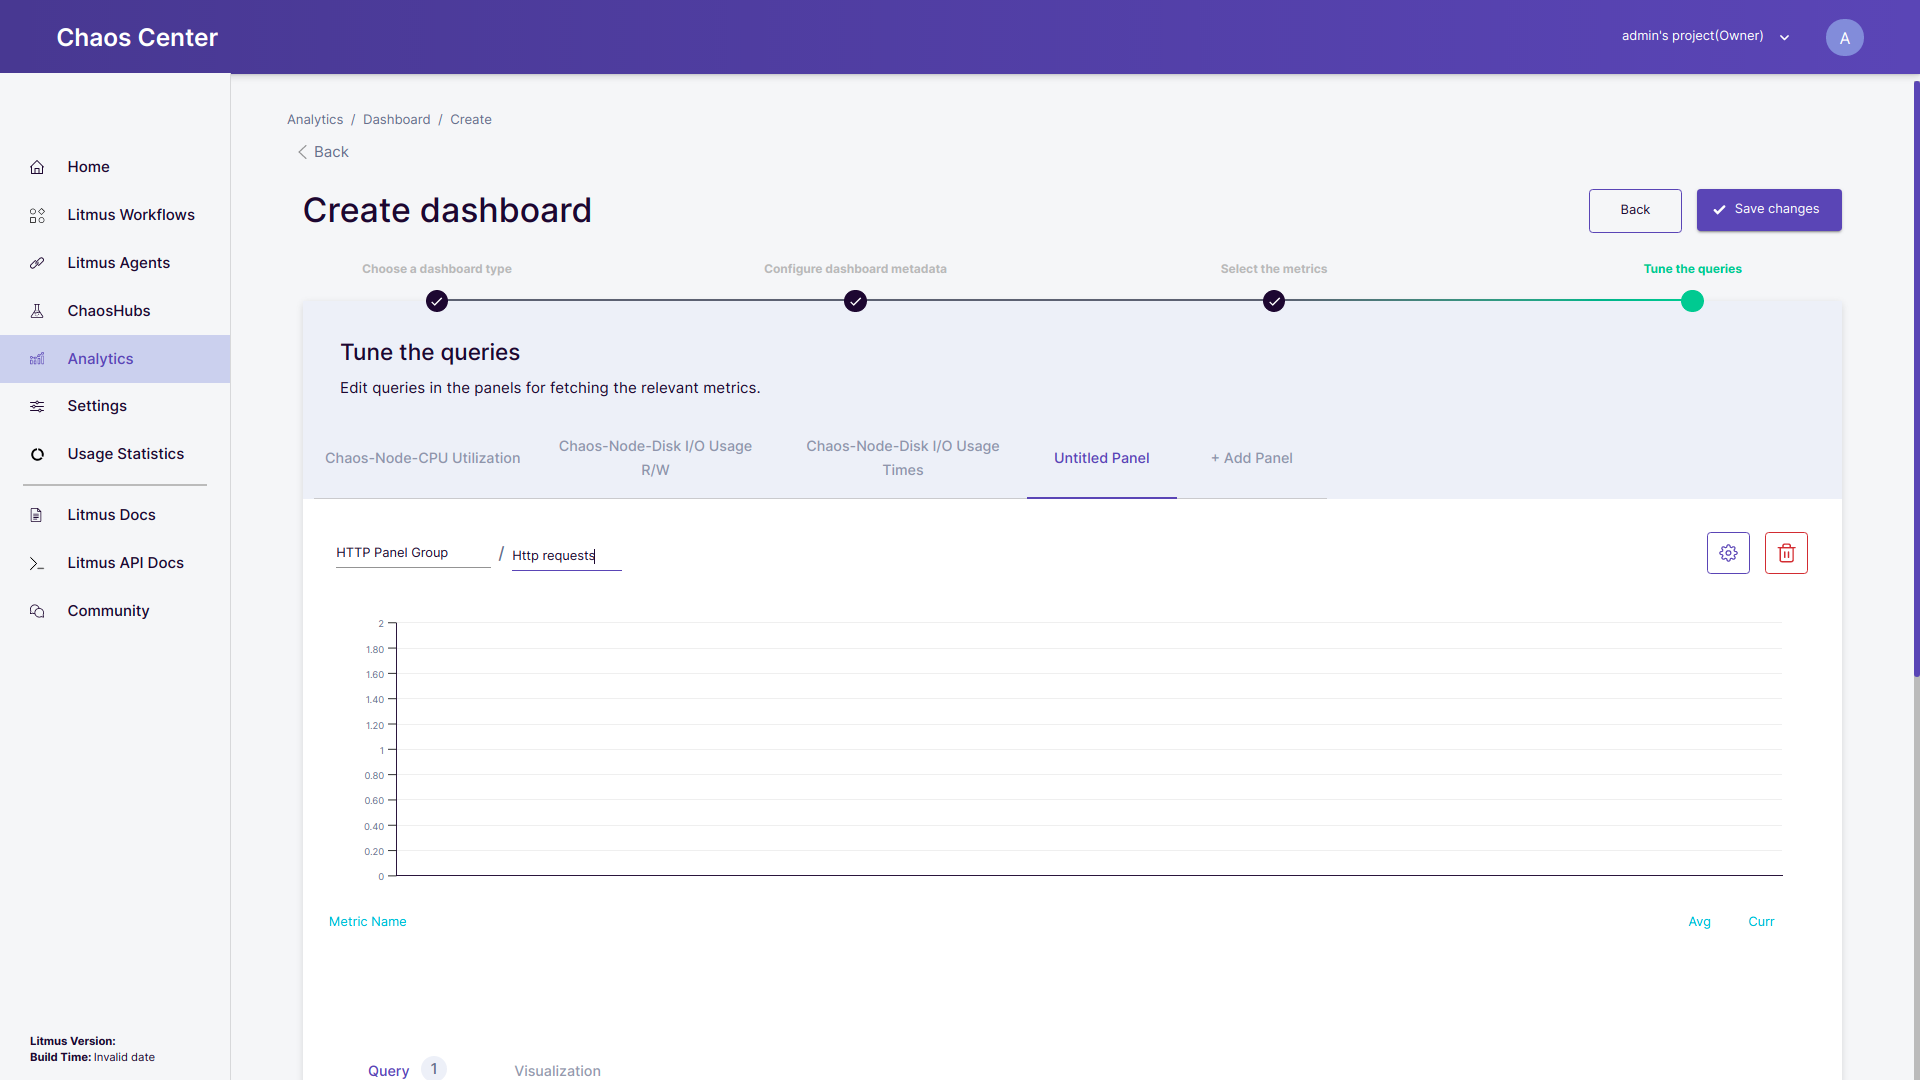Click the HTTP Panel Group name field
Viewport: 1920px width, 1080px height.
tap(412, 553)
